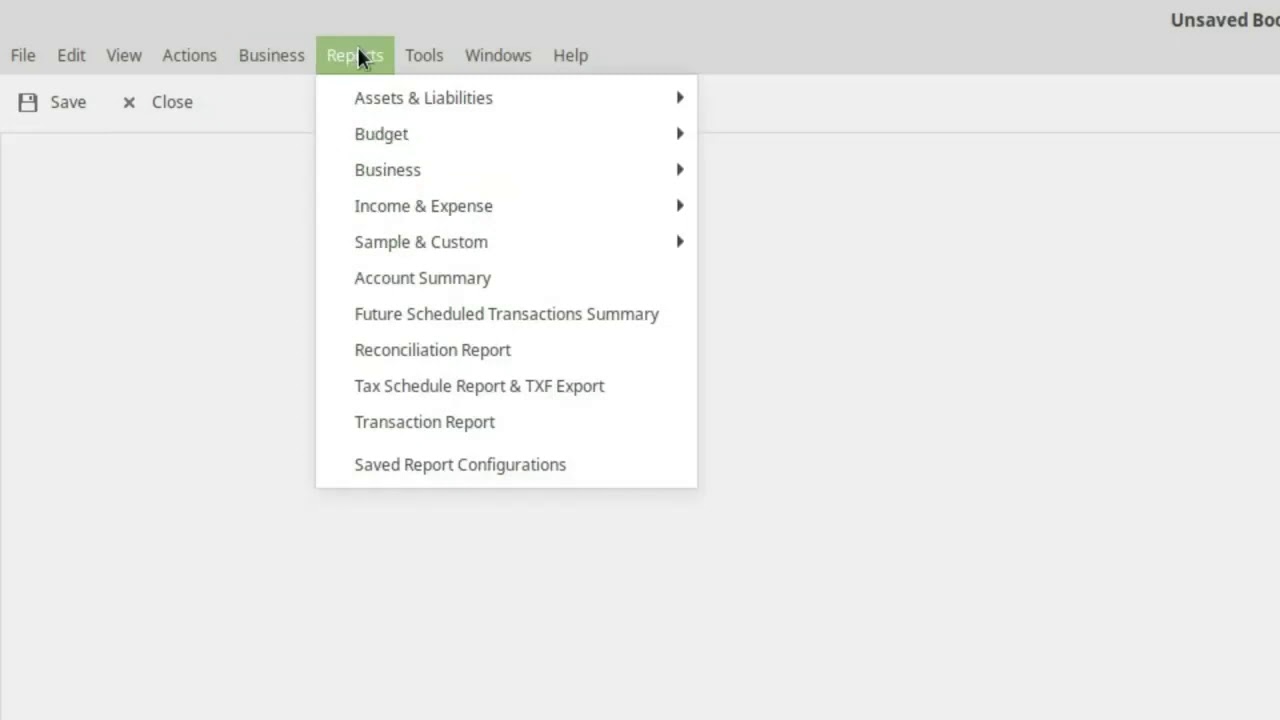
Task: Open Future Scheduled Transactions Summary report
Action: [506, 314]
